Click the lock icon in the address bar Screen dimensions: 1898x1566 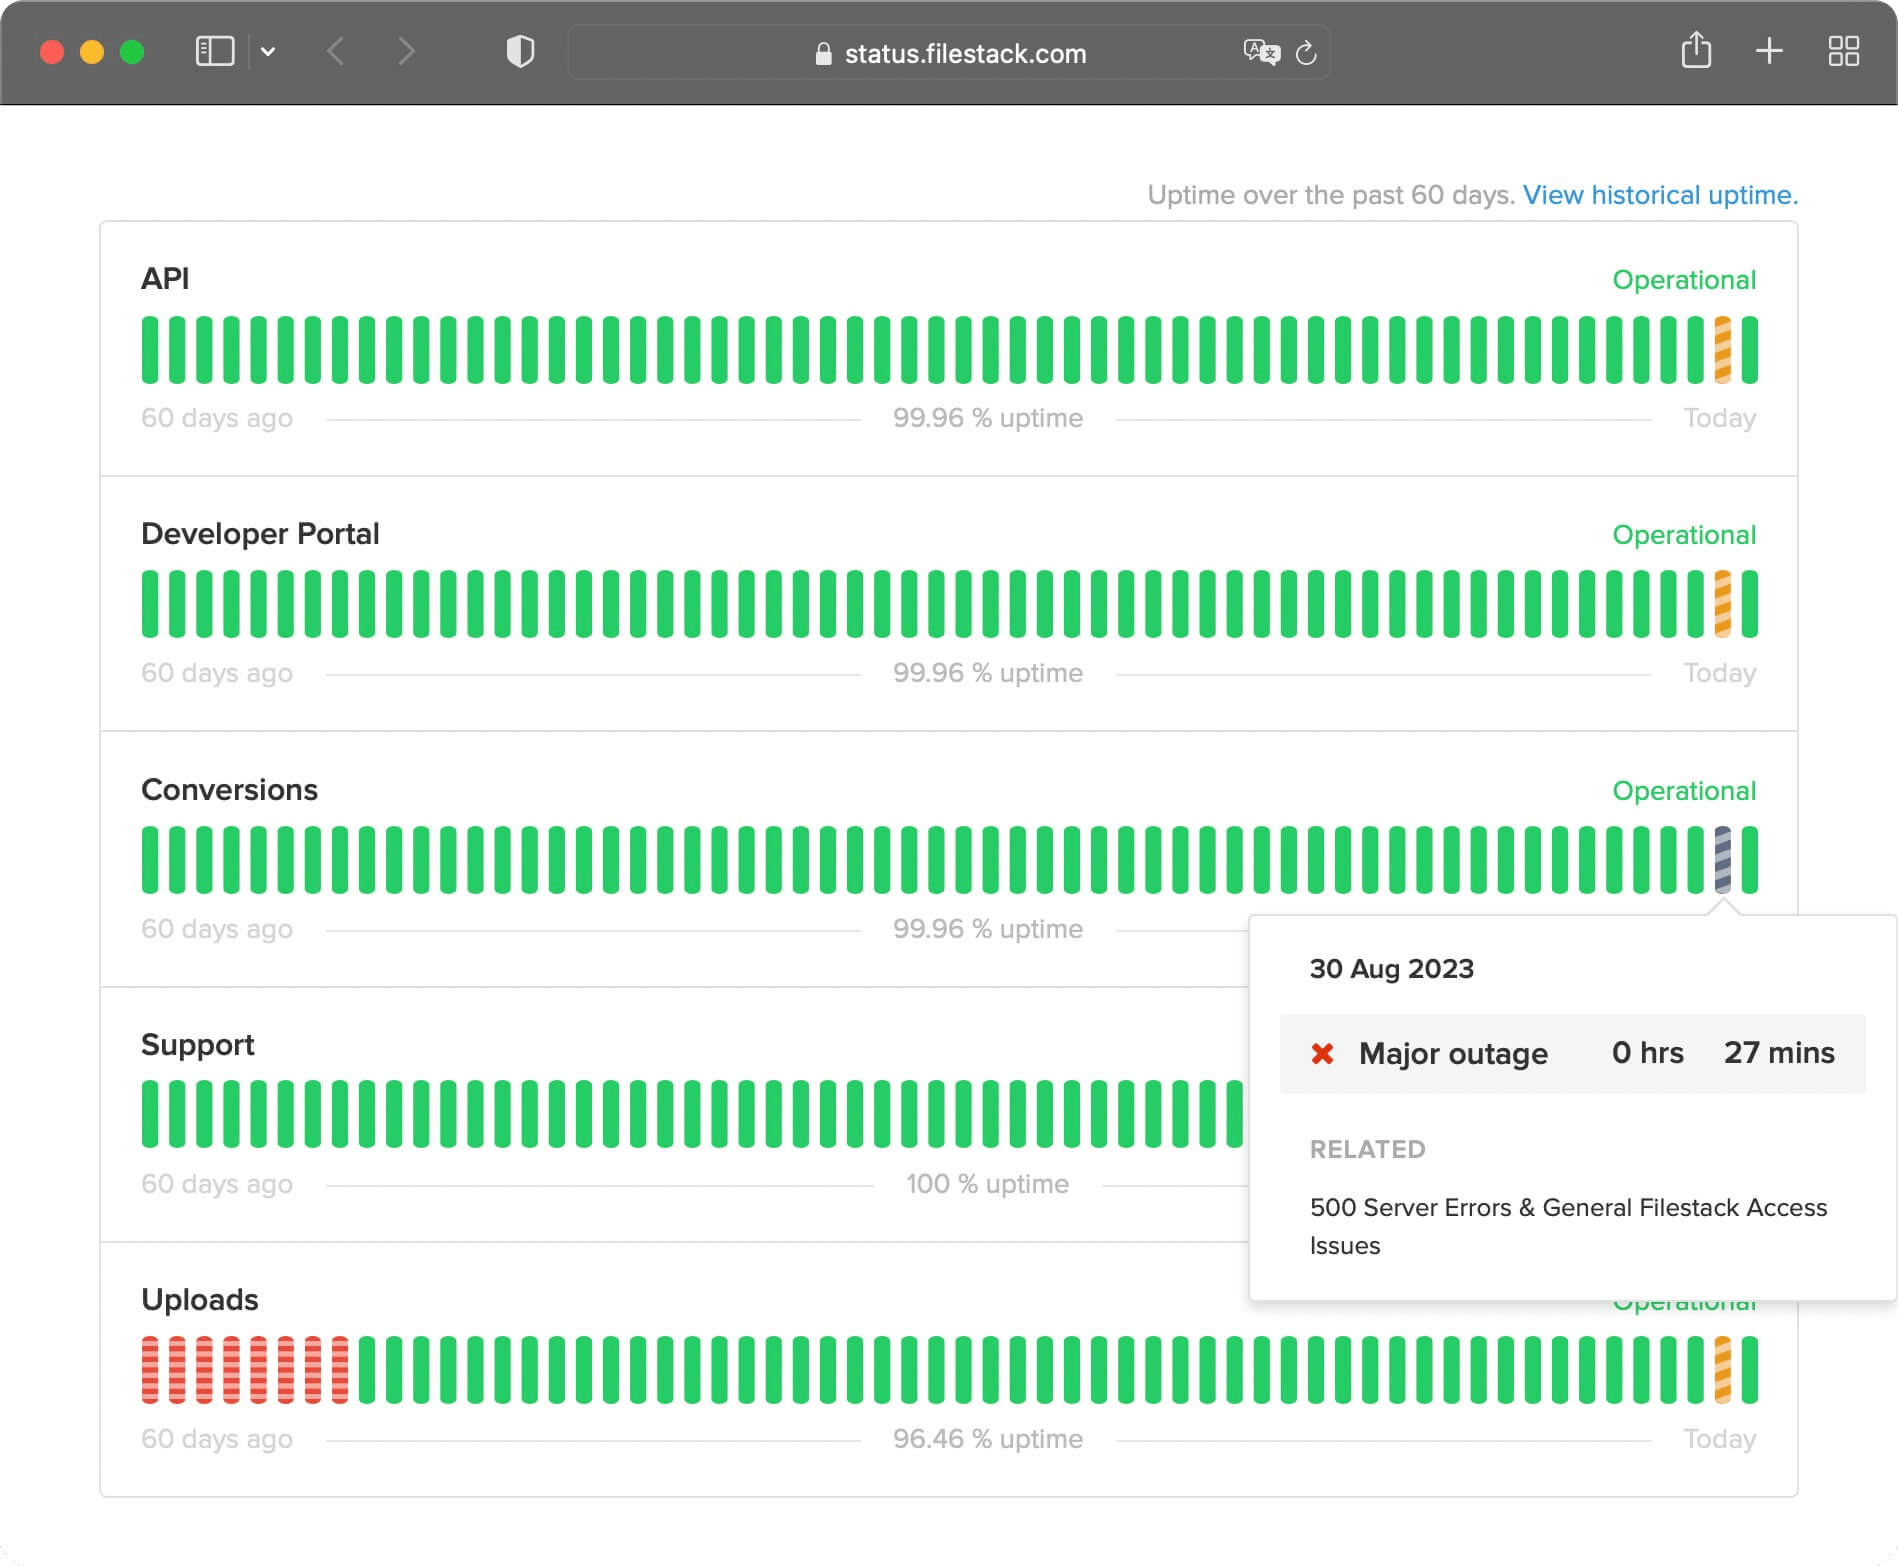[823, 53]
